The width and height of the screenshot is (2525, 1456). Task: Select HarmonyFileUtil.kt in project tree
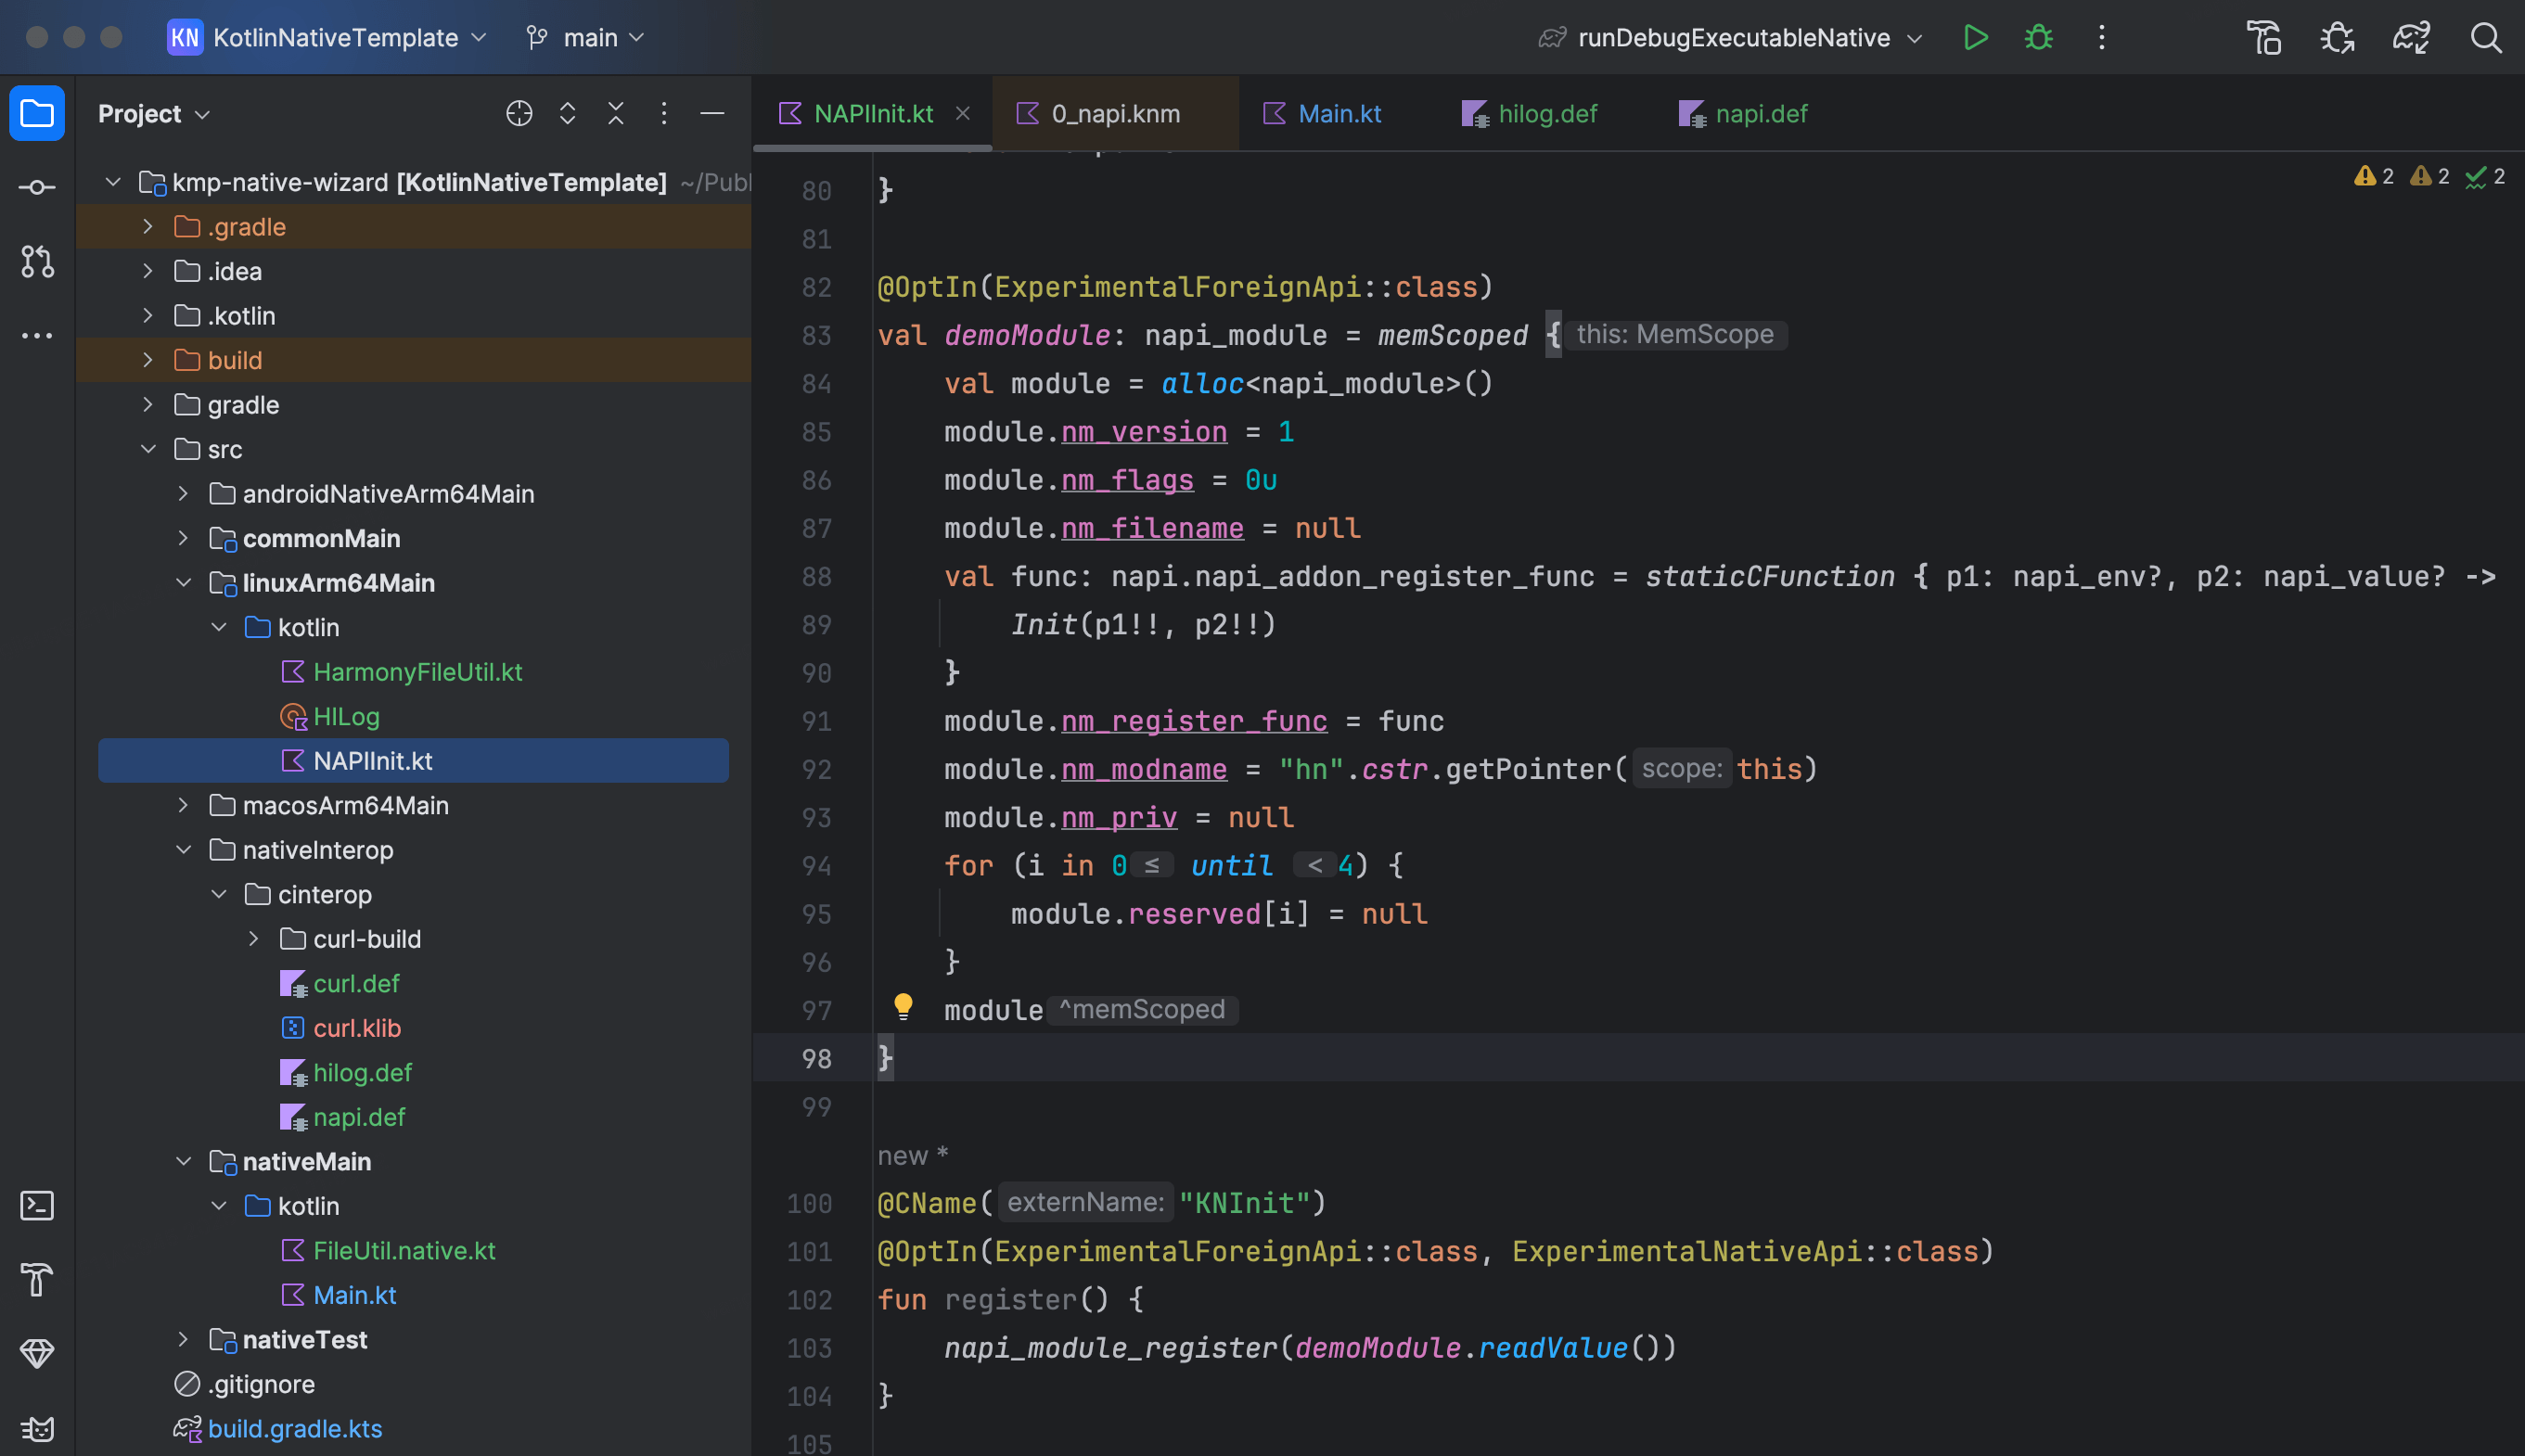tap(417, 671)
